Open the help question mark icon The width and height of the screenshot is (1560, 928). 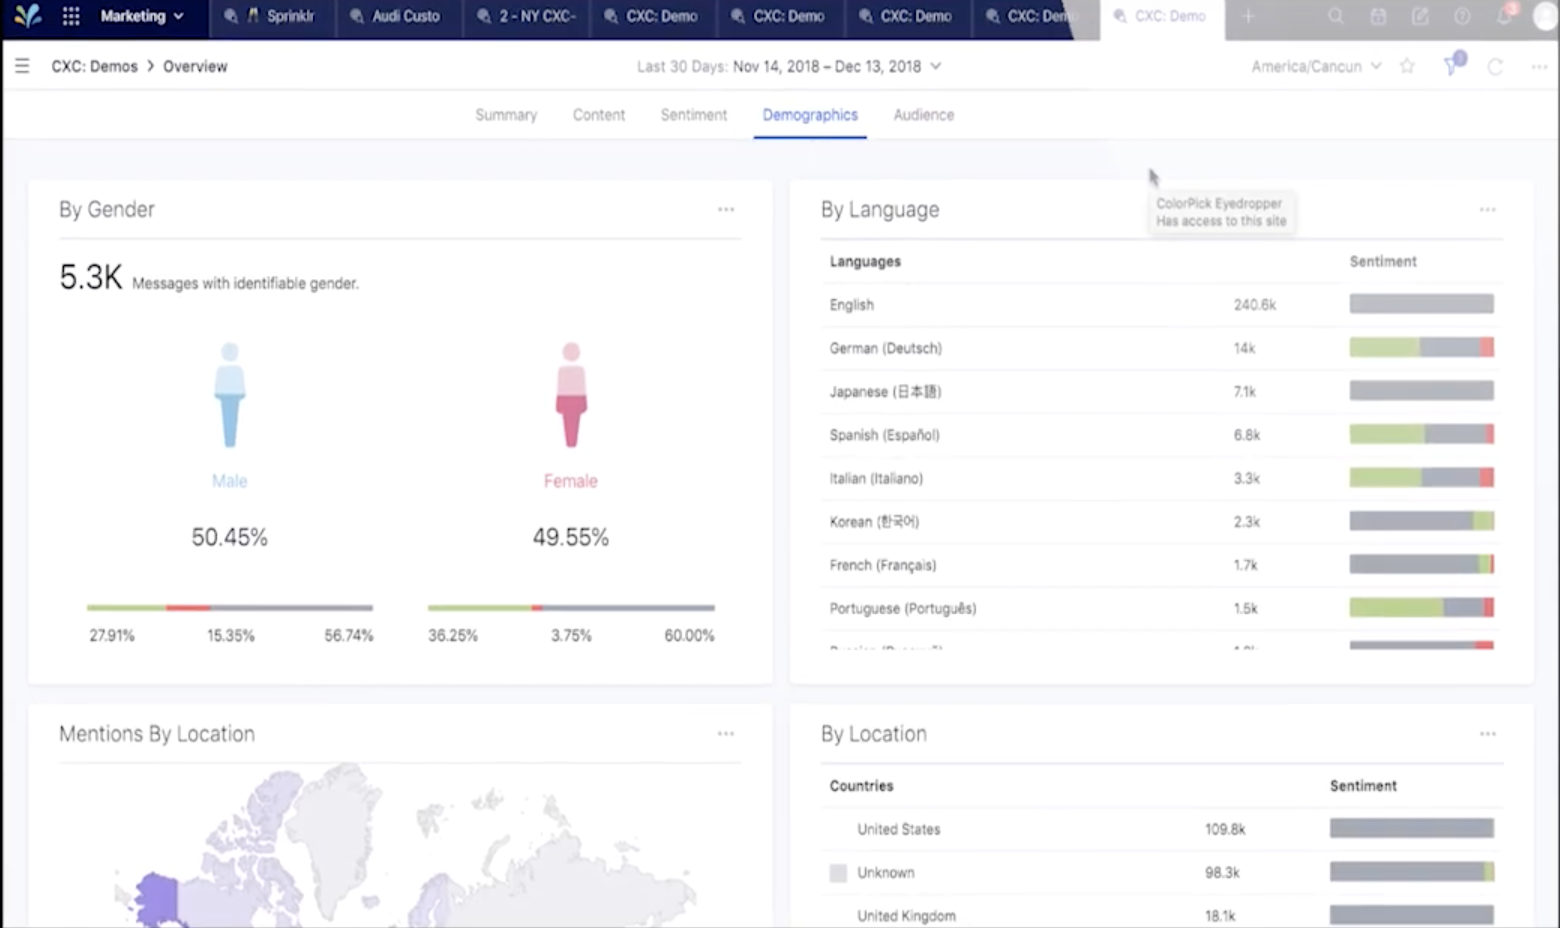pos(1462,16)
